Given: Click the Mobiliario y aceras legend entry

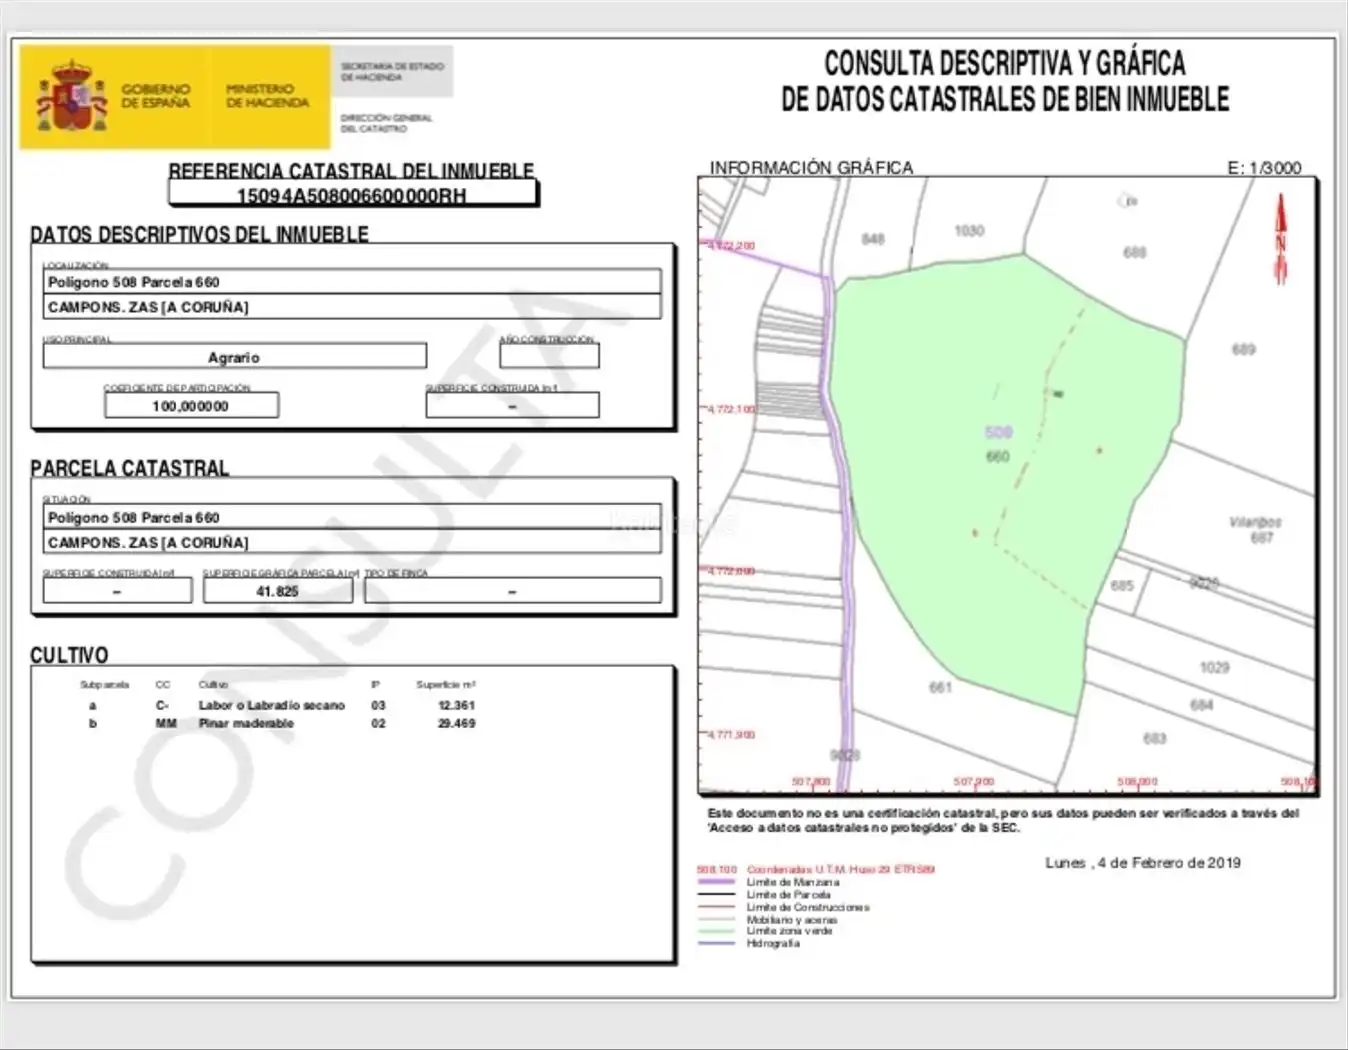Looking at the screenshot, I should pyautogui.click(x=792, y=919).
